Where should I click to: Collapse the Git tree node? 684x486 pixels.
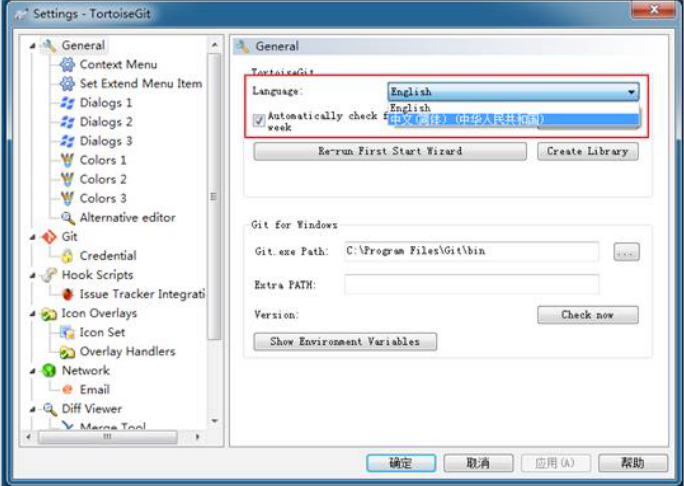(33, 237)
